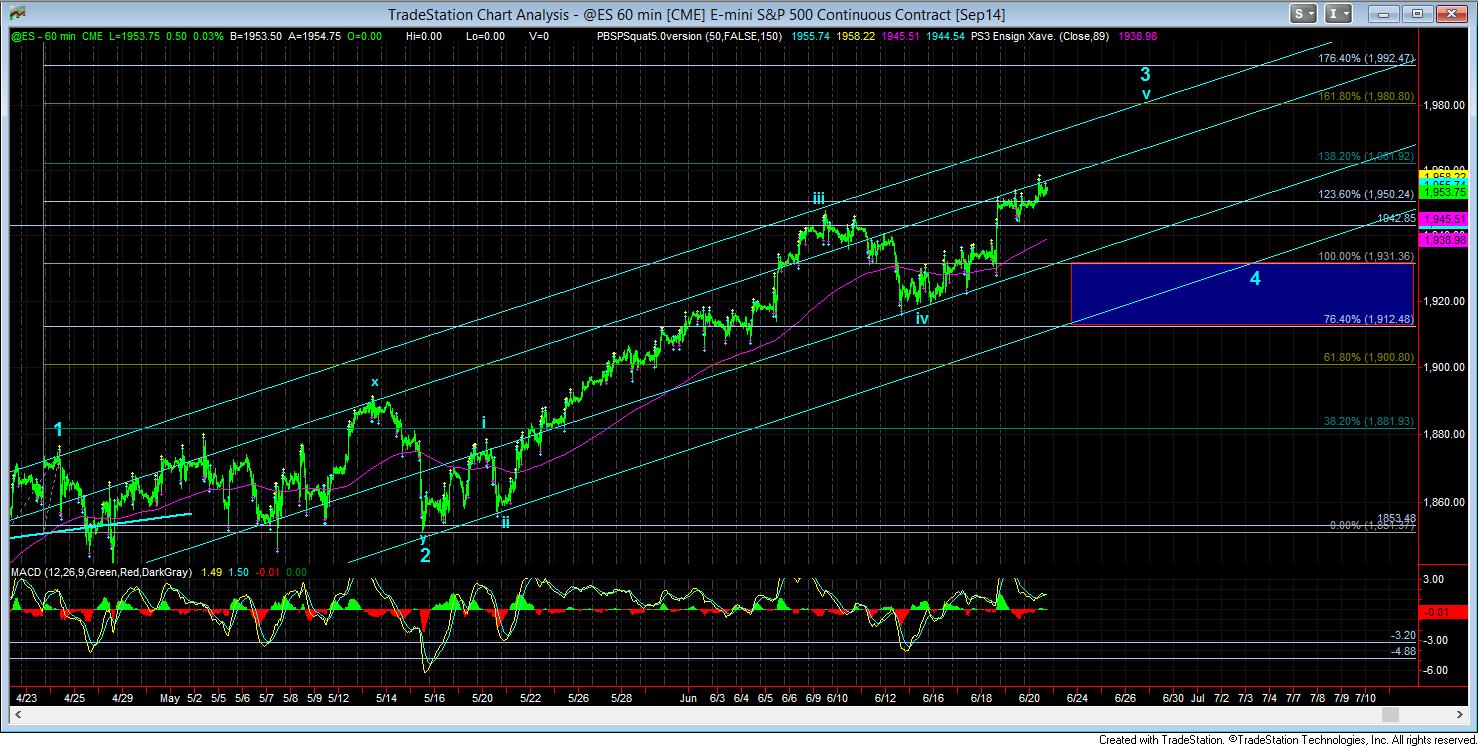Click the 'Jul' date axis label

(1198, 697)
